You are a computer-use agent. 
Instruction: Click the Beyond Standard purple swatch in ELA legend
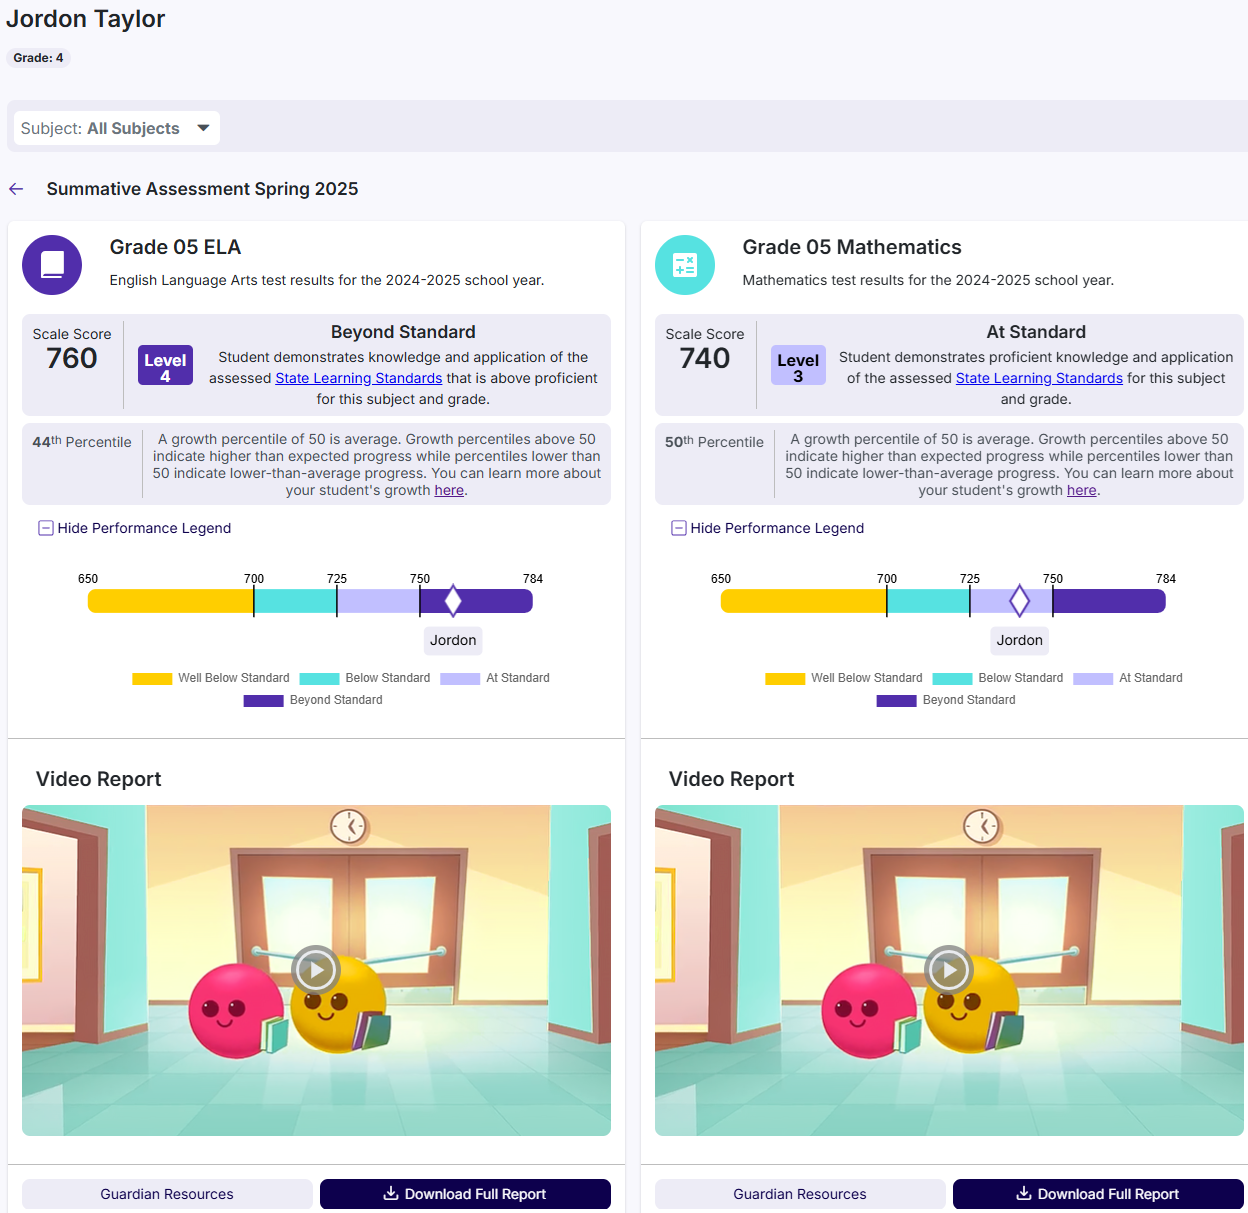point(263,701)
